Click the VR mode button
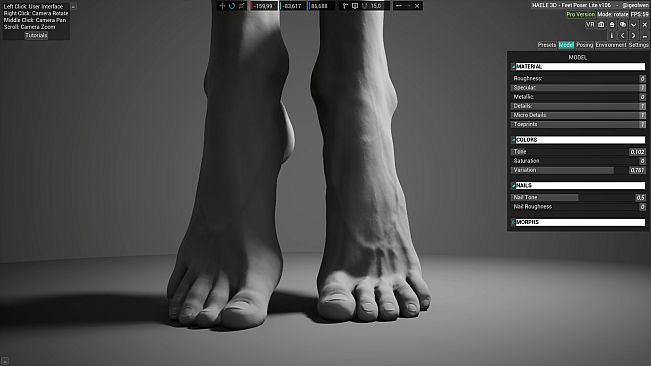 coord(590,24)
